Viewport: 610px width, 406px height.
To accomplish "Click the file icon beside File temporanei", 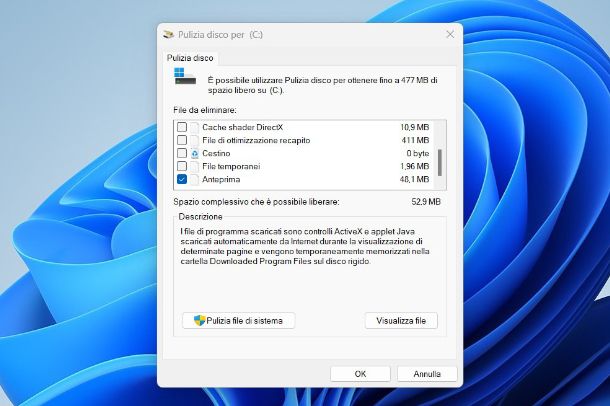I will tap(195, 166).
